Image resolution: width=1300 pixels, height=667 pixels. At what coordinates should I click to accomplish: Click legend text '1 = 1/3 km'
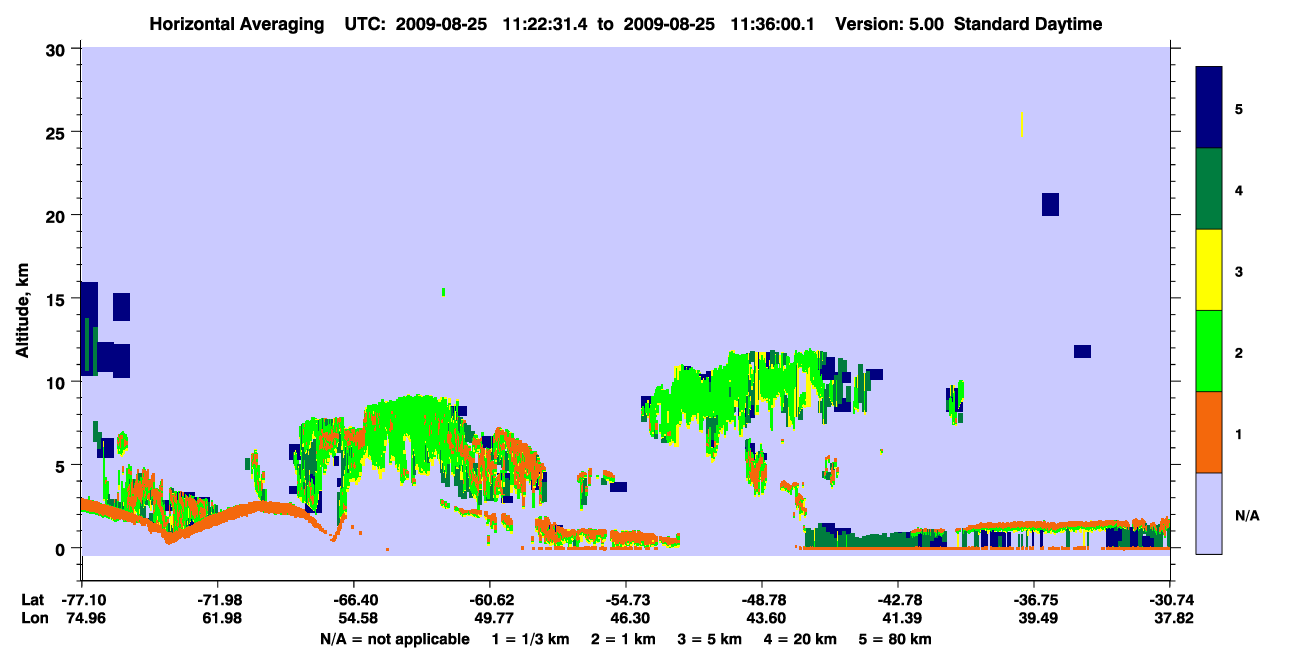(529, 639)
